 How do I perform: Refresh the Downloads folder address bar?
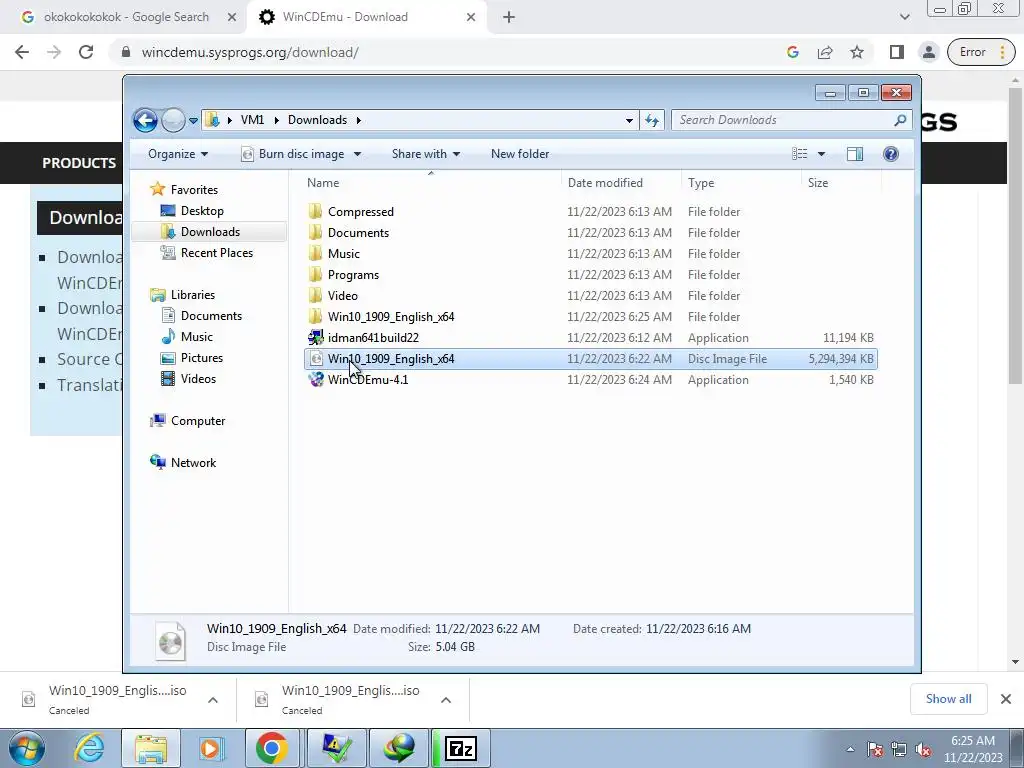[x=652, y=120]
